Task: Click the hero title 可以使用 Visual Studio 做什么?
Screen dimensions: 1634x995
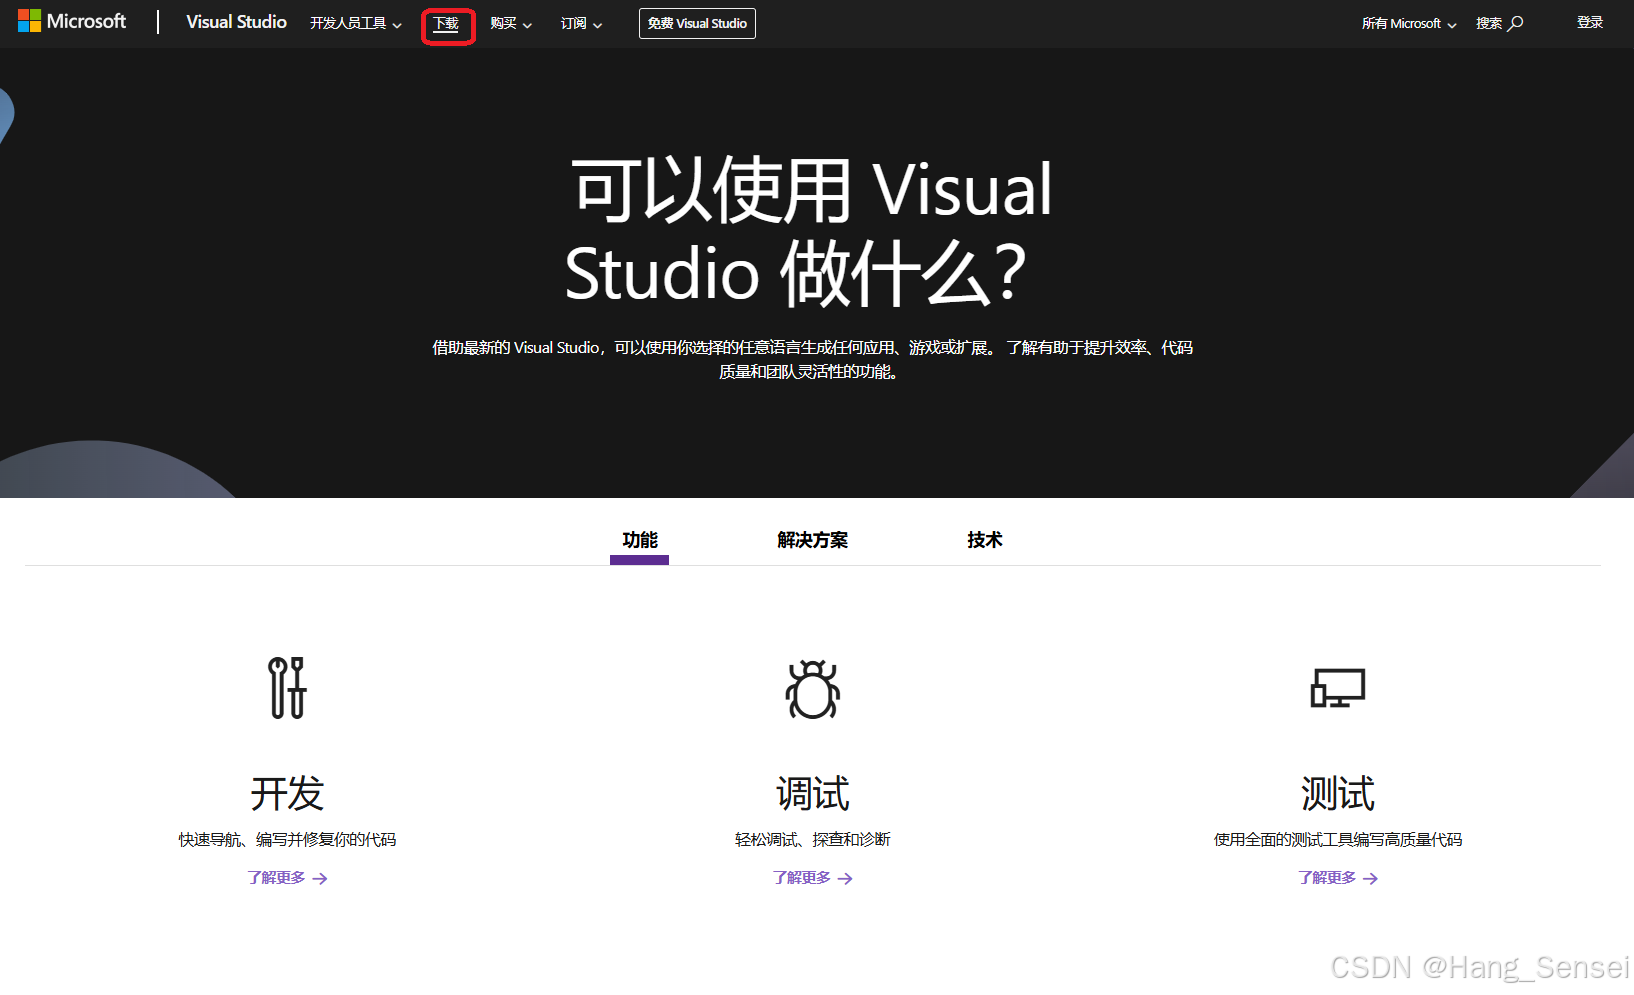Action: pos(810,231)
